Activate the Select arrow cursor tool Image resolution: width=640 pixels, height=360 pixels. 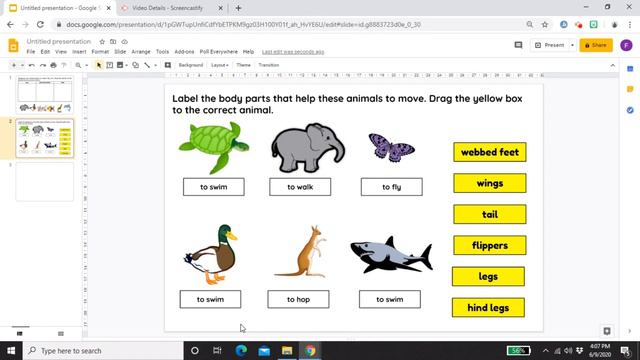[x=98, y=65]
